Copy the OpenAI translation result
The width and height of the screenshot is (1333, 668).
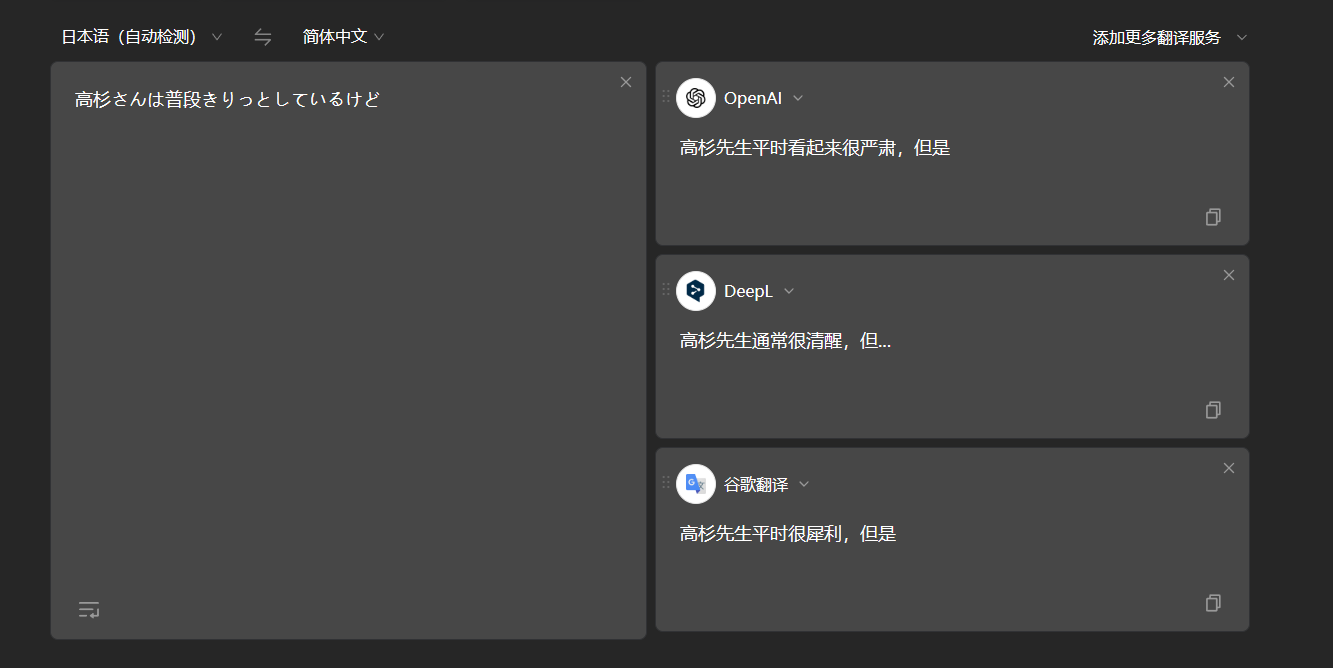point(1213,217)
